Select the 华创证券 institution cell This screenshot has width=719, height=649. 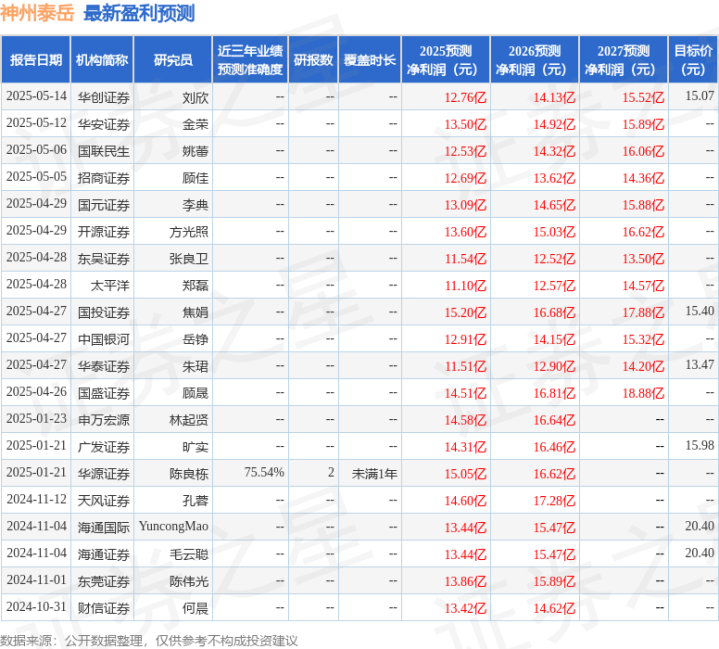pyautogui.click(x=104, y=98)
